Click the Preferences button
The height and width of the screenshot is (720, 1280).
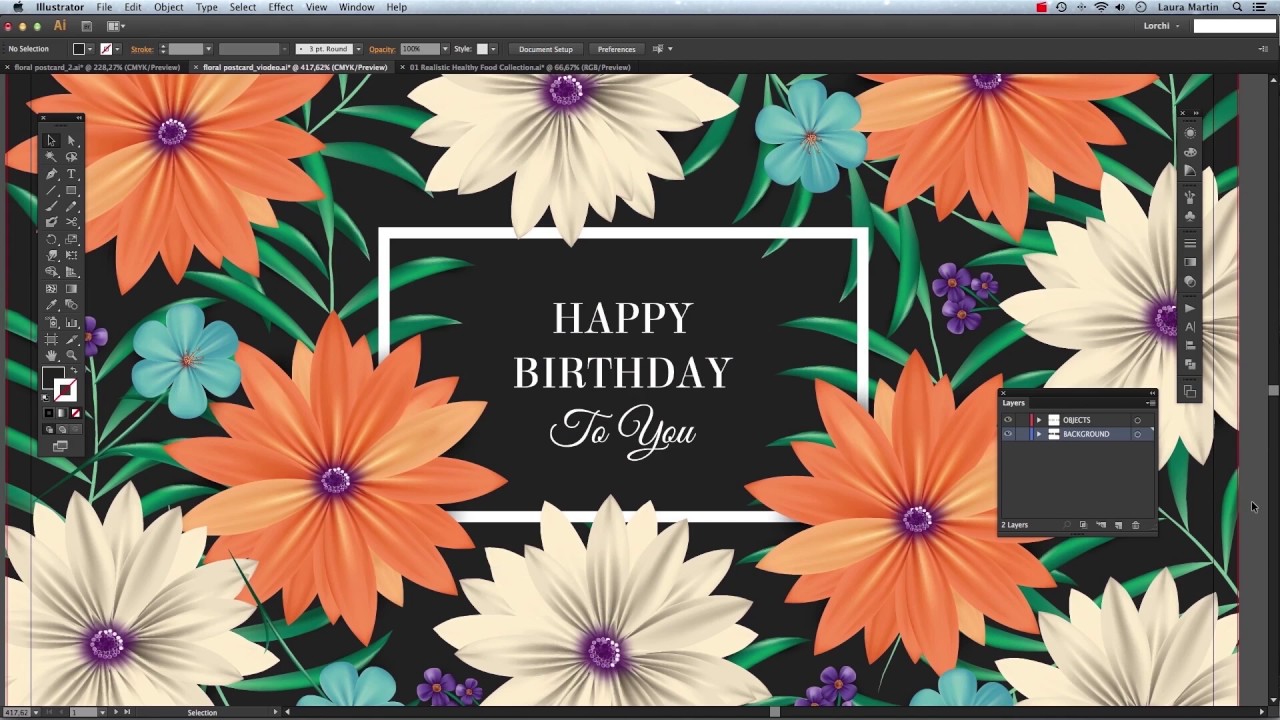[616, 49]
